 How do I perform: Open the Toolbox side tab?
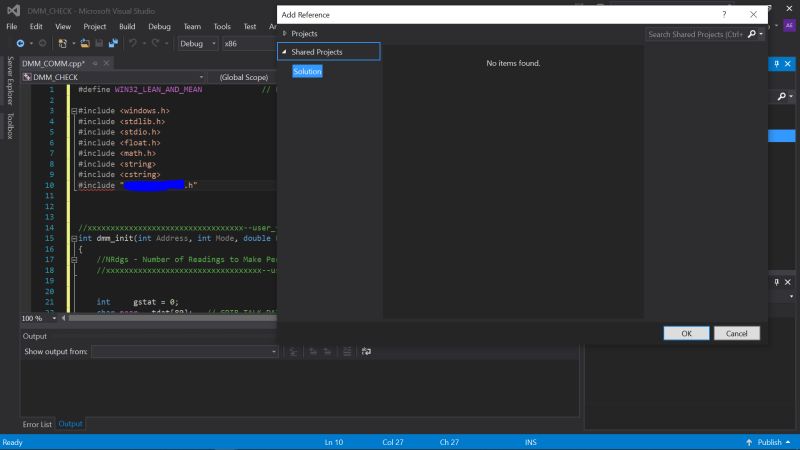point(10,126)
